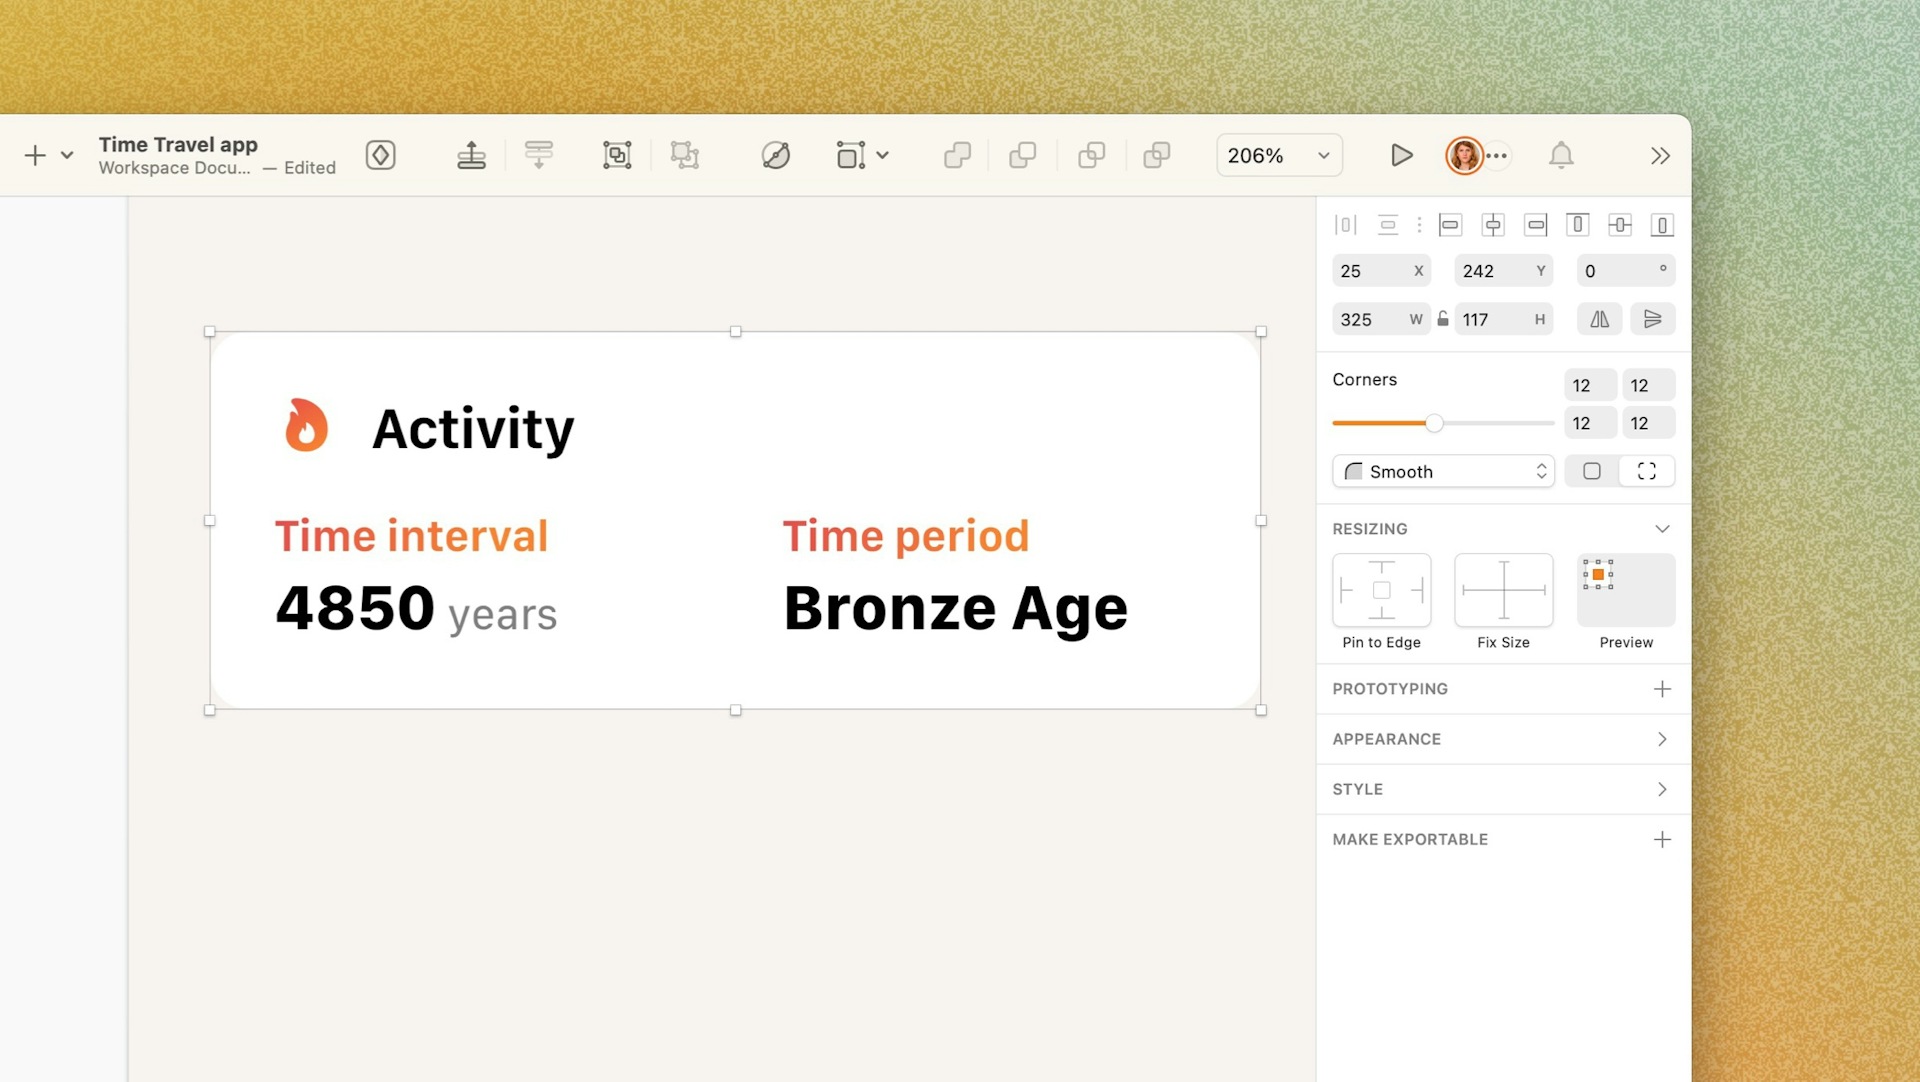Add a Make Exportable preset
The width and height of the screenshot is (1920, 1082).
(1662, 839)
